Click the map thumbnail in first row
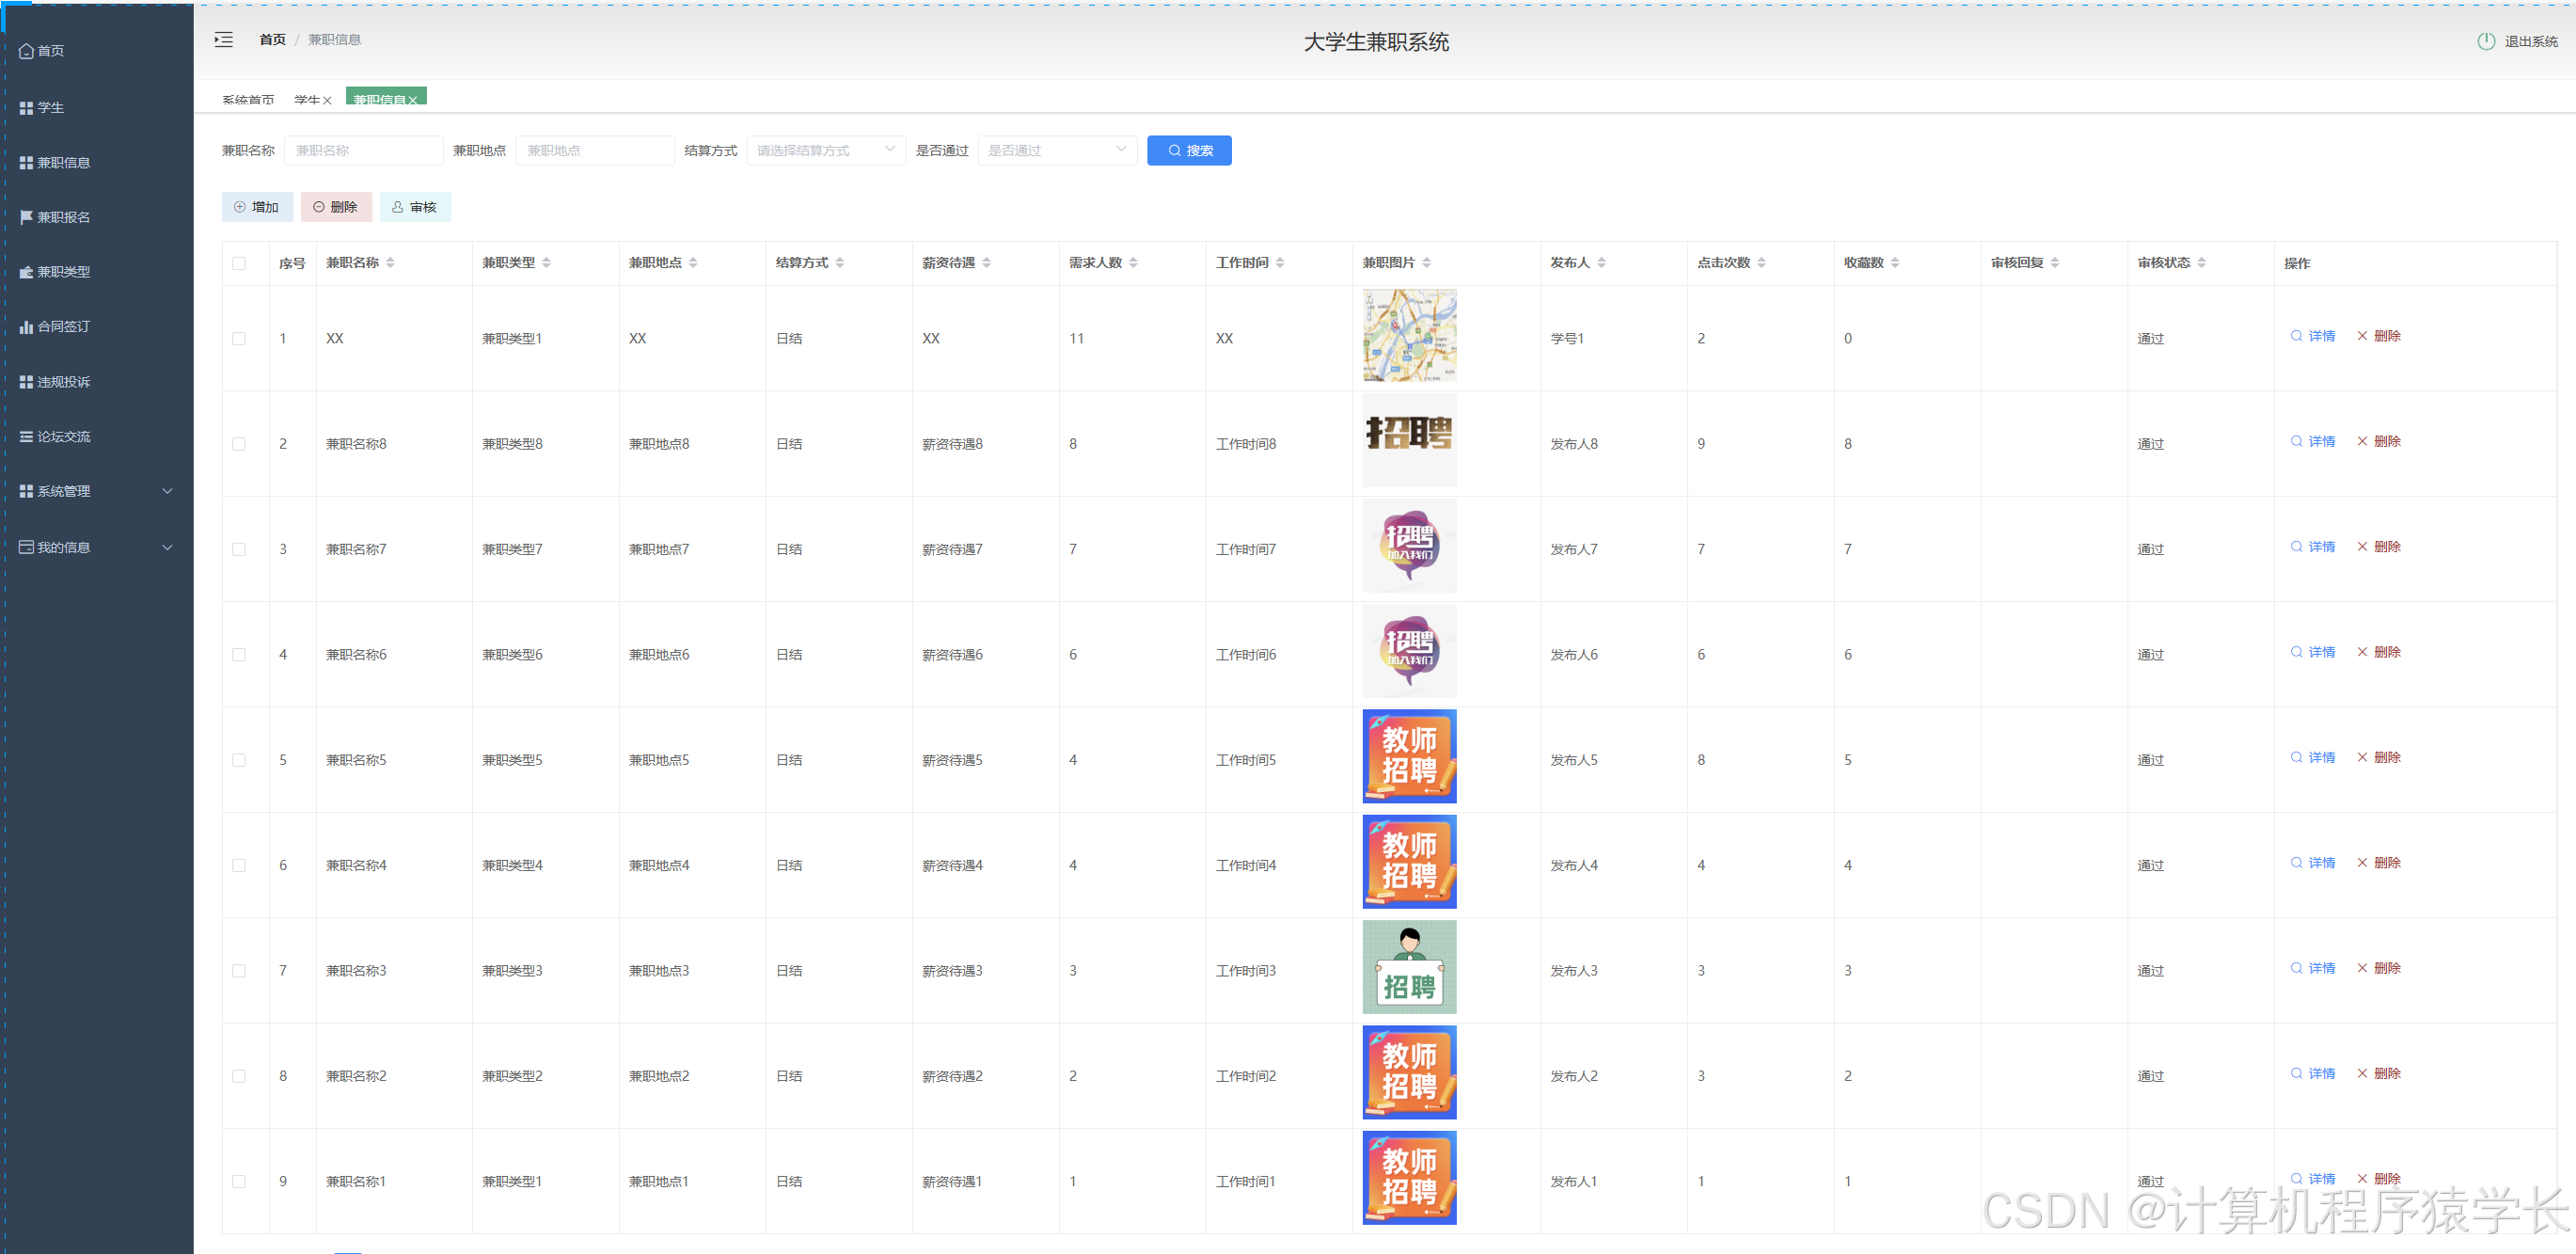This screenshot has width=2576, height=1254. pyautogui.click(x=1408, y=336)
